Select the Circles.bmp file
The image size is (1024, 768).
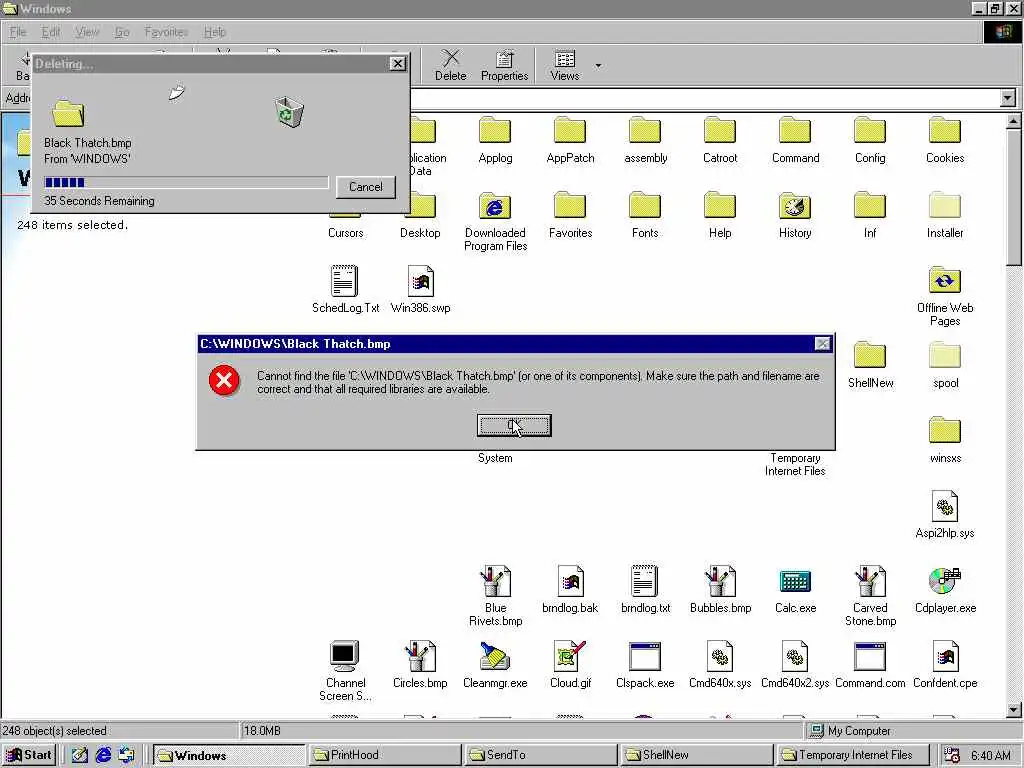(420, 665)
